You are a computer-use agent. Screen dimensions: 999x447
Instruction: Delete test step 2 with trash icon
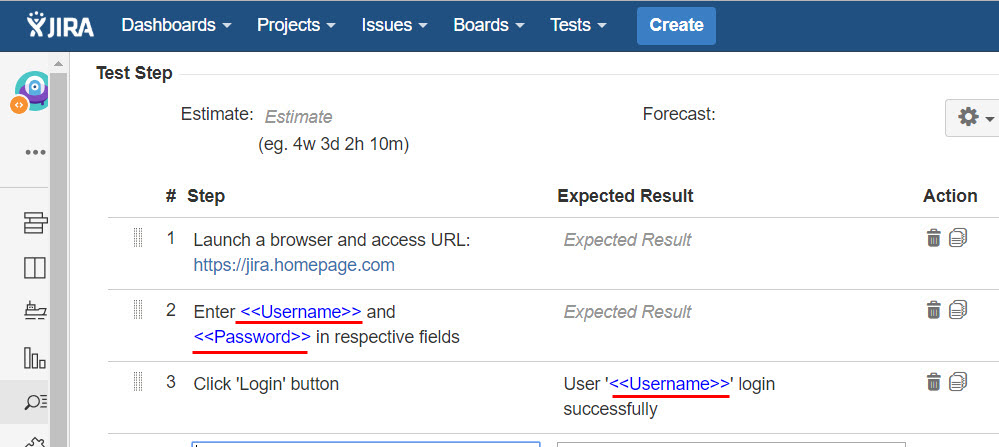point(933,310)
